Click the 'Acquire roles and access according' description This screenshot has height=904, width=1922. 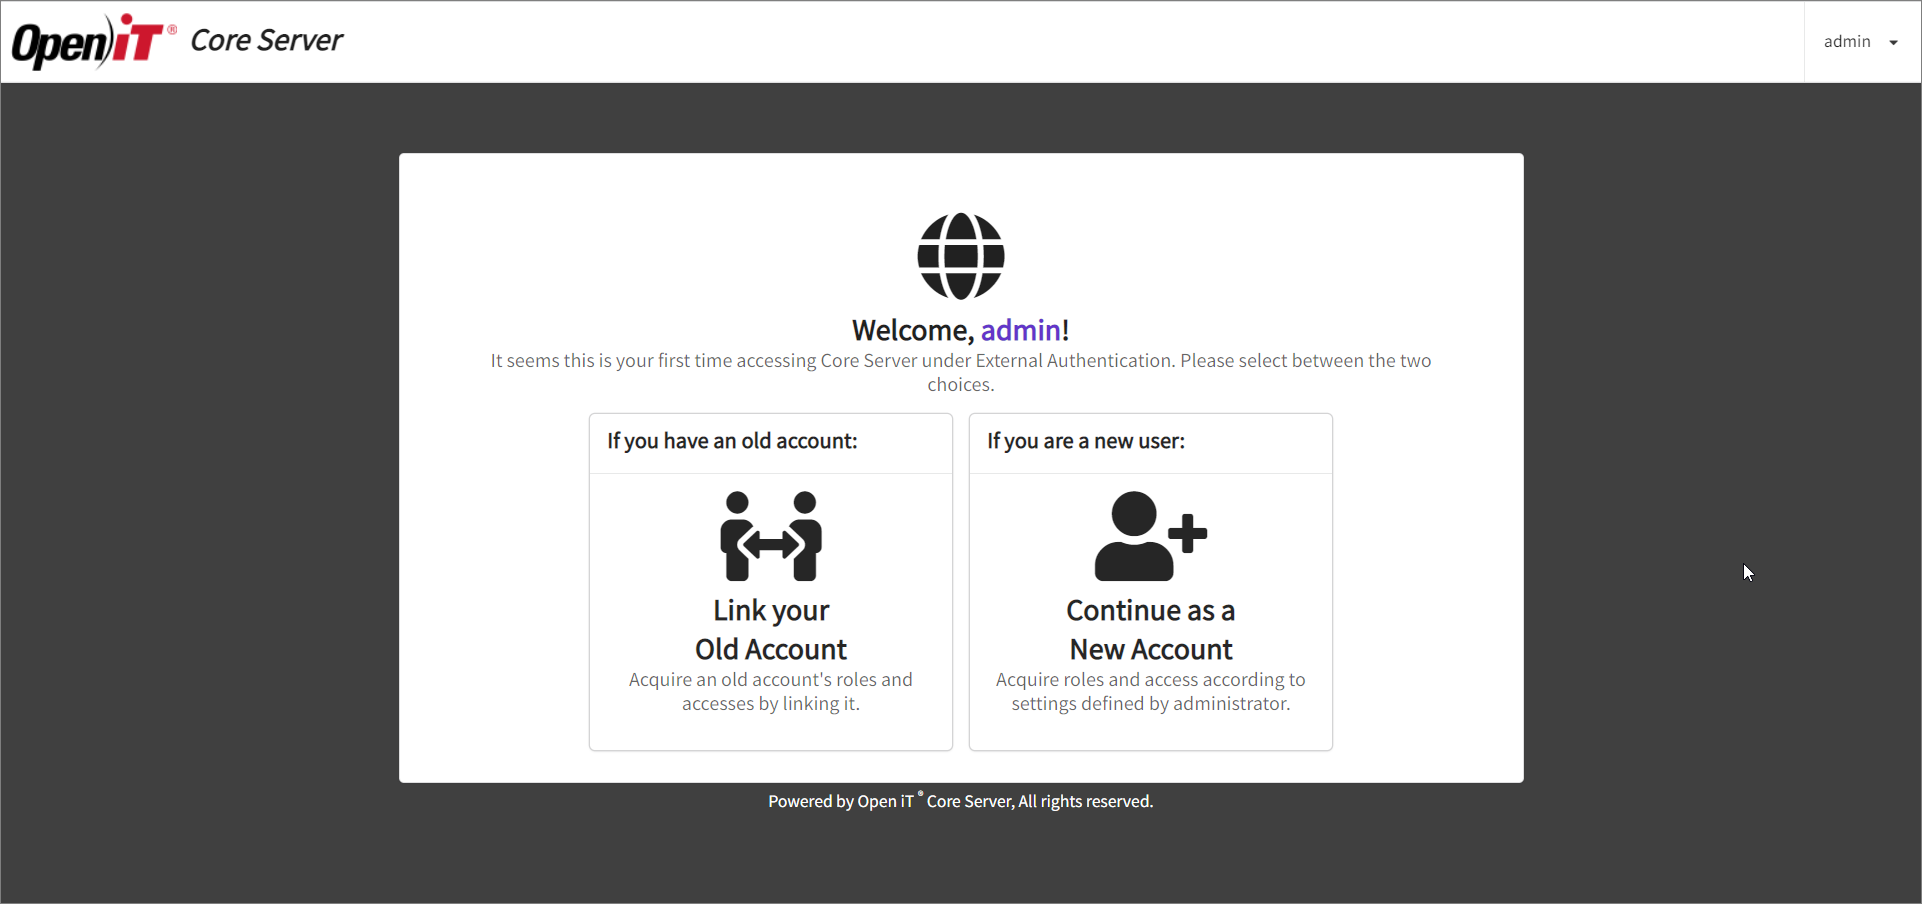point(1151,691)
